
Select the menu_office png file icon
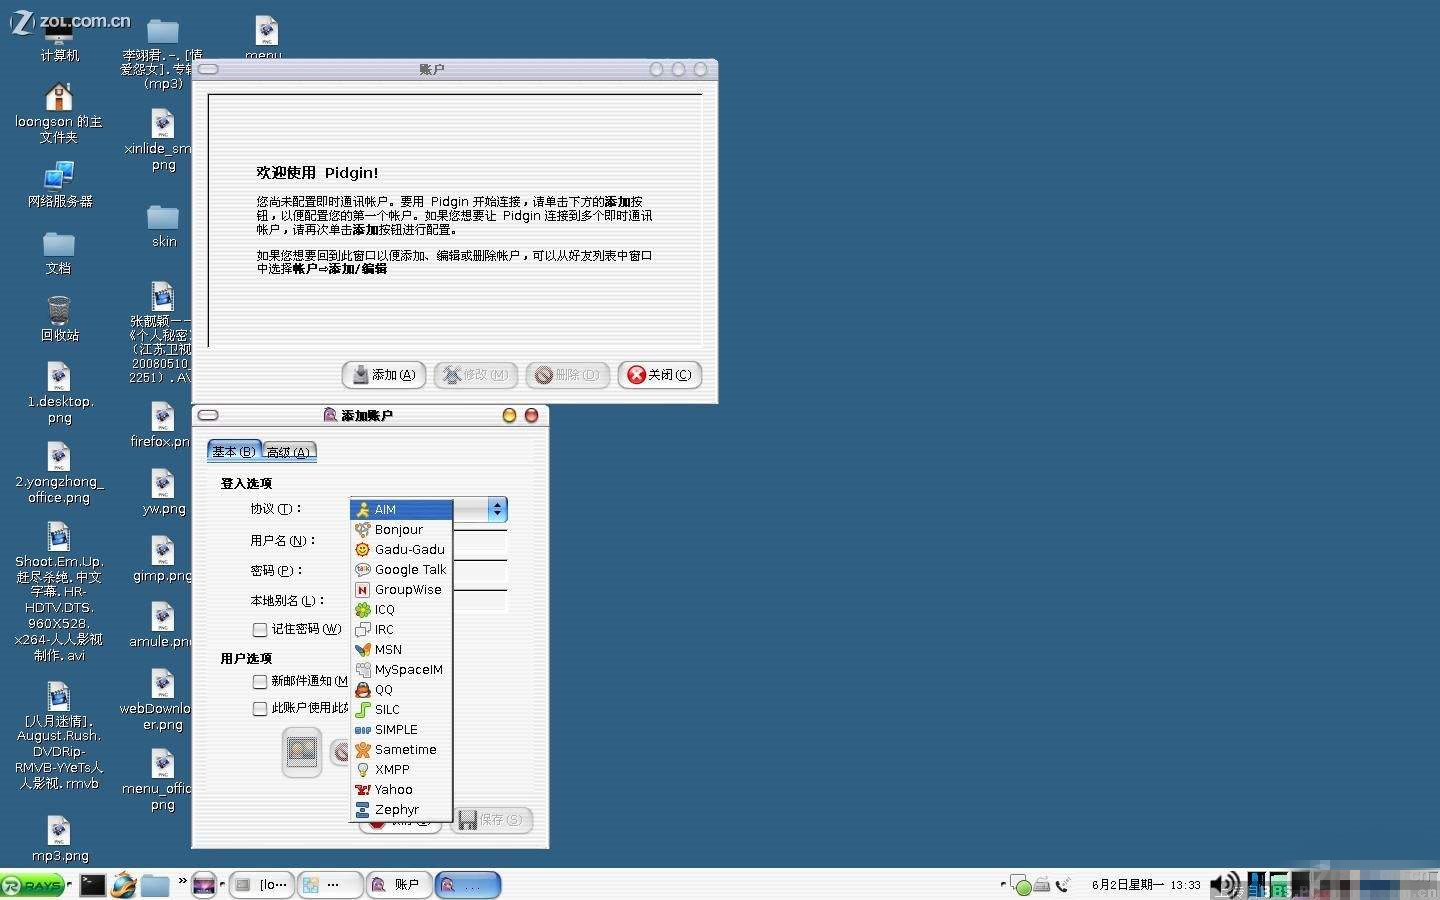pos(158,780)
